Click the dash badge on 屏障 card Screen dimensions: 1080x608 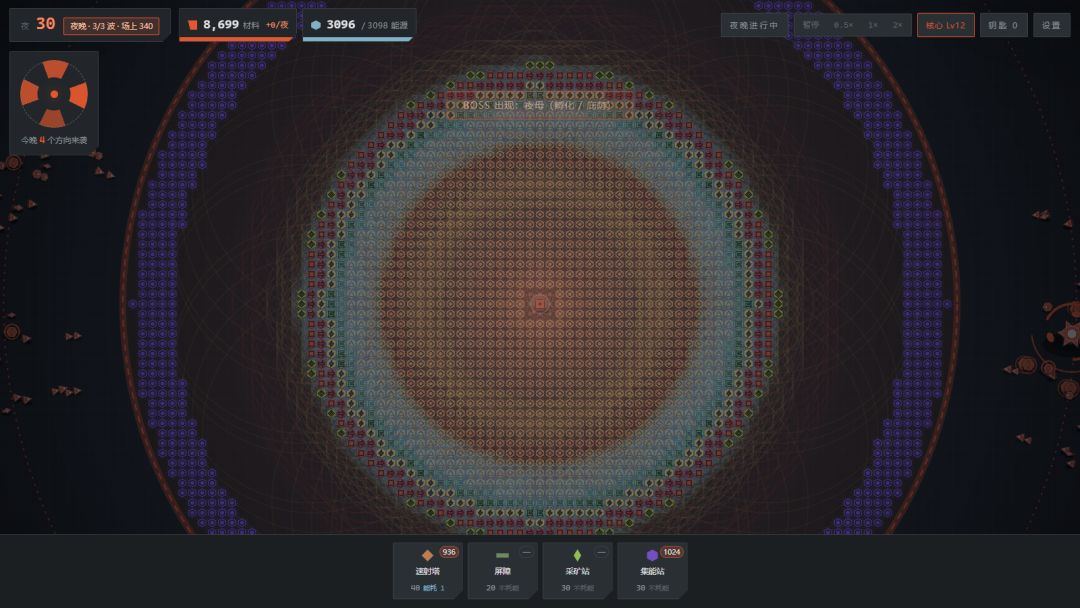pos(526,552)
